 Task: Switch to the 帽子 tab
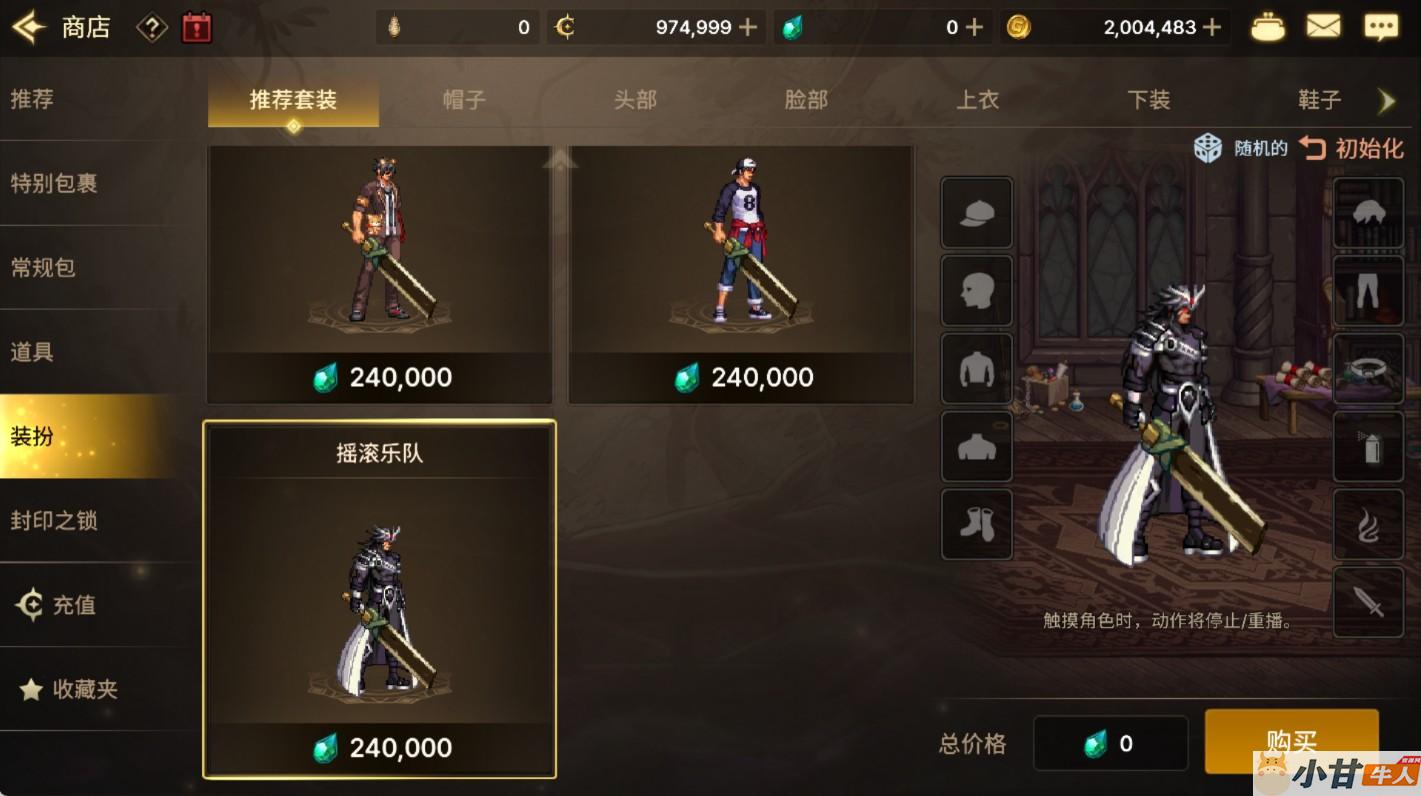[464, 100]
